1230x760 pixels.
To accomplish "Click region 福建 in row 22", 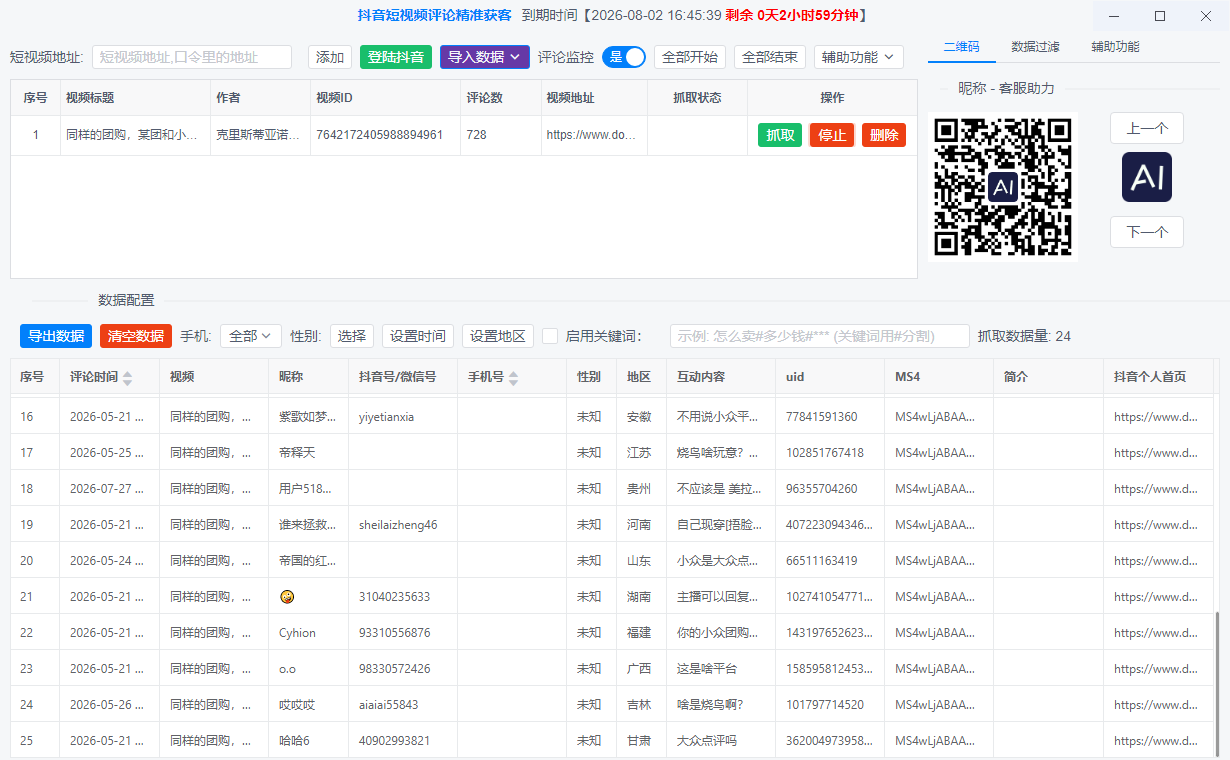I will [x=639, y=633].
